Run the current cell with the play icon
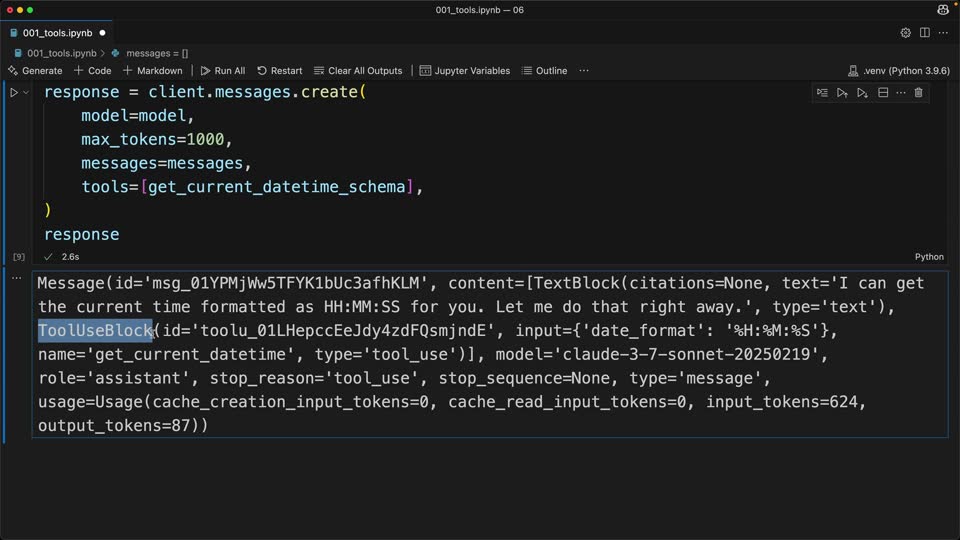The width and height of the screenshot is (960, 540). coord(13,92)
